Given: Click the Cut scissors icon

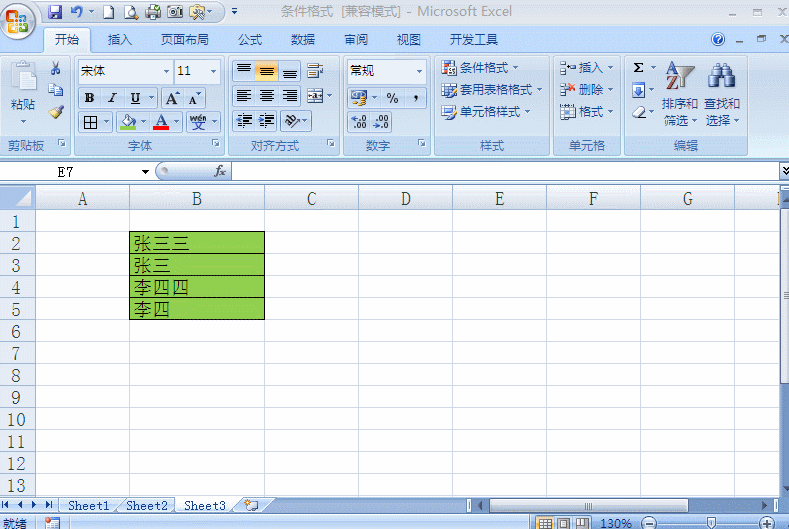Looking at the screenshot, I should coord(56,68).
